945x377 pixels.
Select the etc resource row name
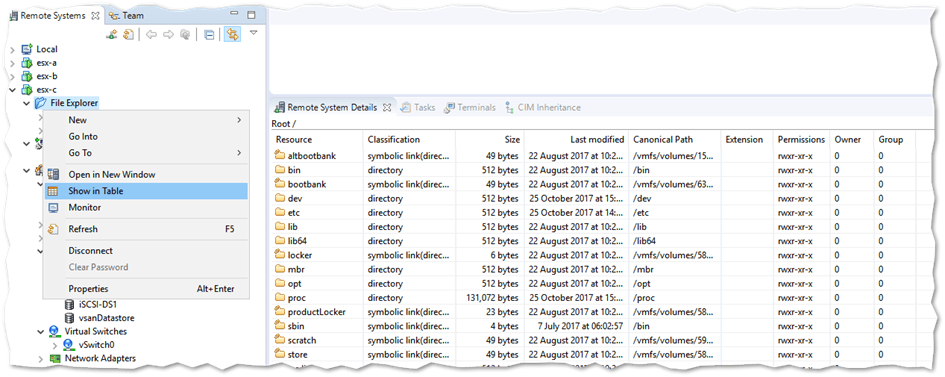pyautogui.click(x=294, y=213)
